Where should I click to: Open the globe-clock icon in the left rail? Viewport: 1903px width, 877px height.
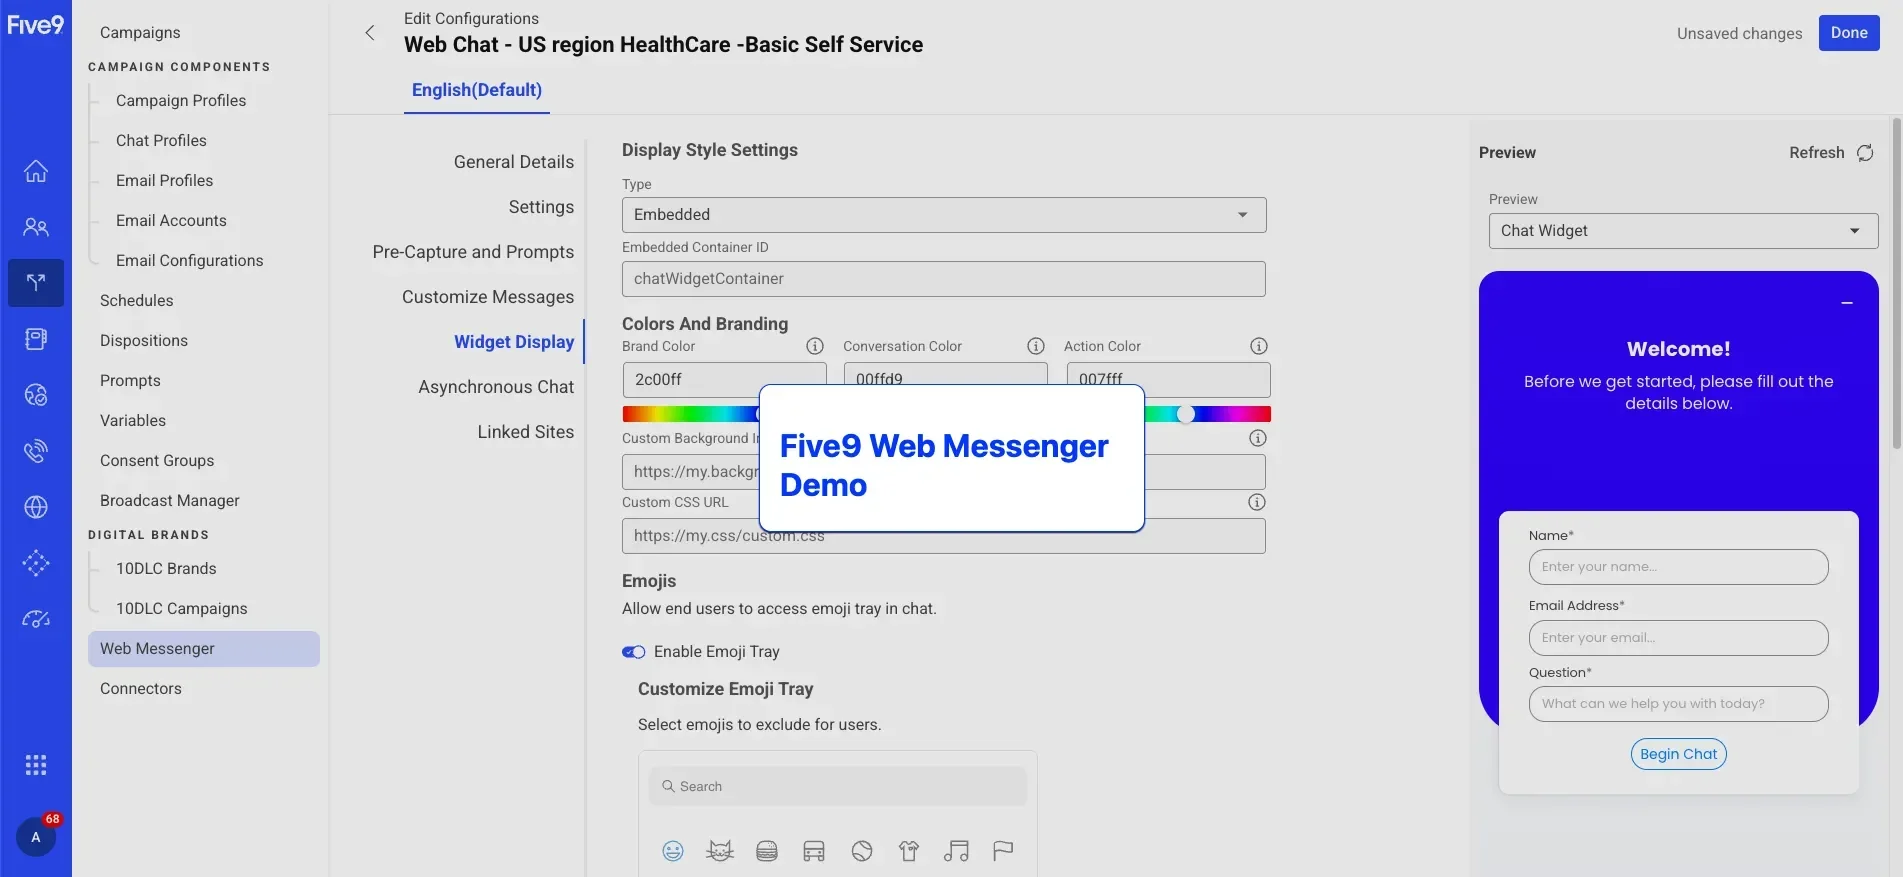pos(36,395)
